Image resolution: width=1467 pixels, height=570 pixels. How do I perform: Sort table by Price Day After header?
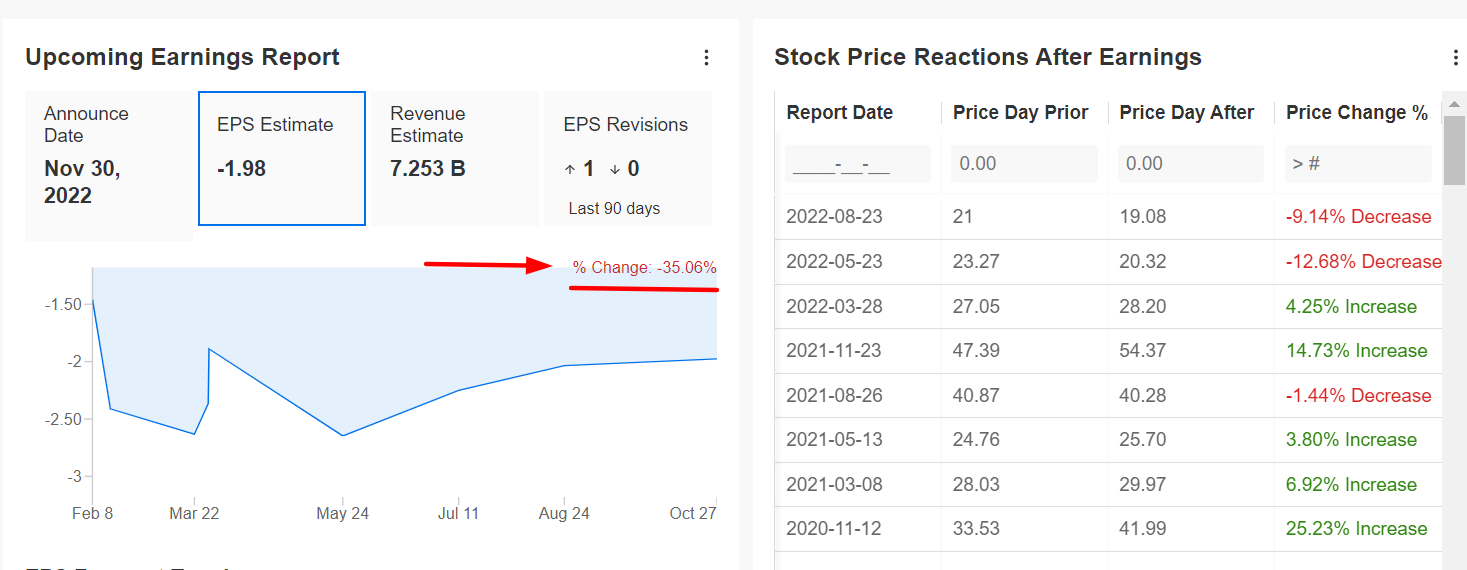click(1186, 113)
